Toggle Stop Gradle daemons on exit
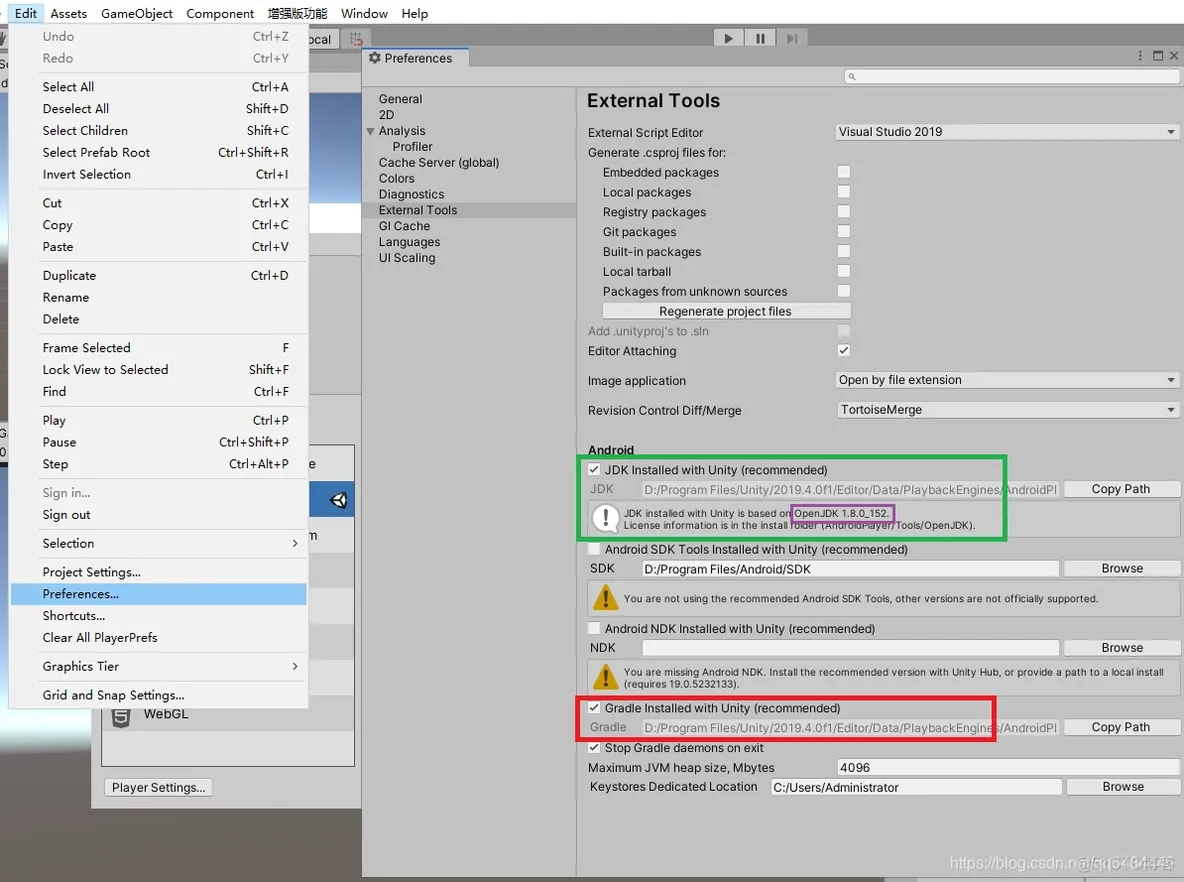The height and width of the screenshot is (882, 1184). pyautogui.click(x=594, y=748)
